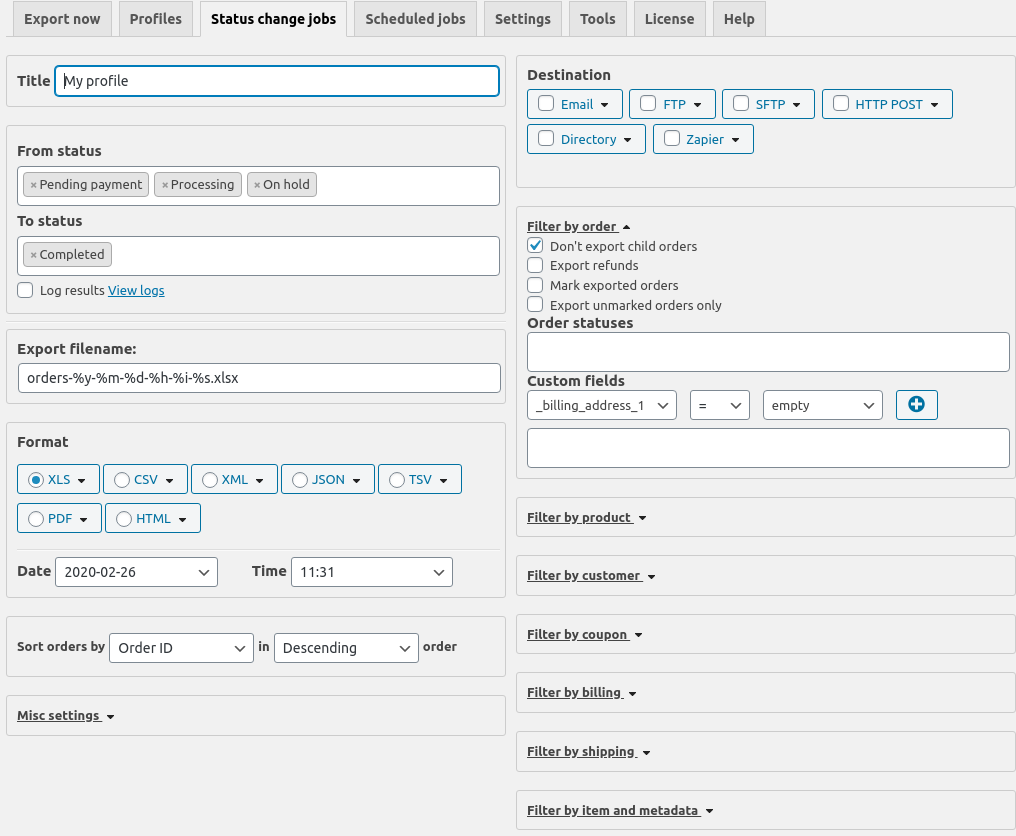This screenshot has width=1016, height=836.
Task: Open CSV format options arrow
Action: [x=170, y=481]
